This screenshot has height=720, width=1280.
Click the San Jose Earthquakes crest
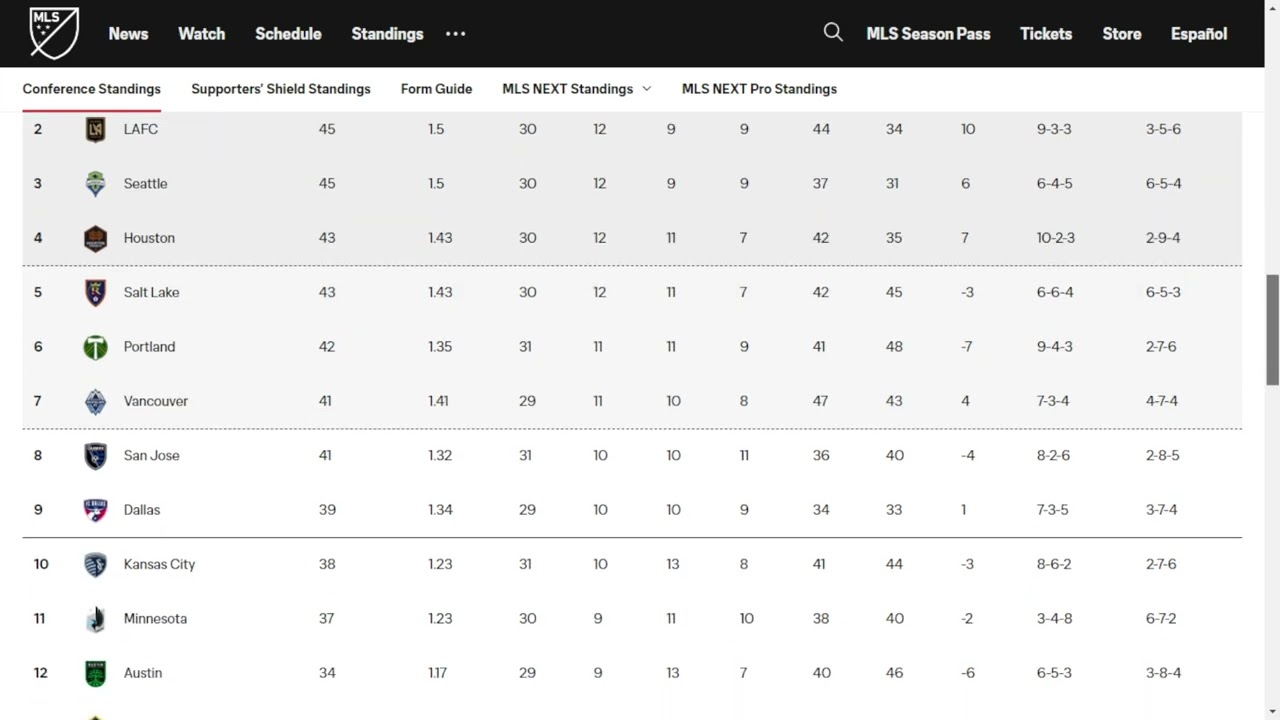click(x=95, y=456)
